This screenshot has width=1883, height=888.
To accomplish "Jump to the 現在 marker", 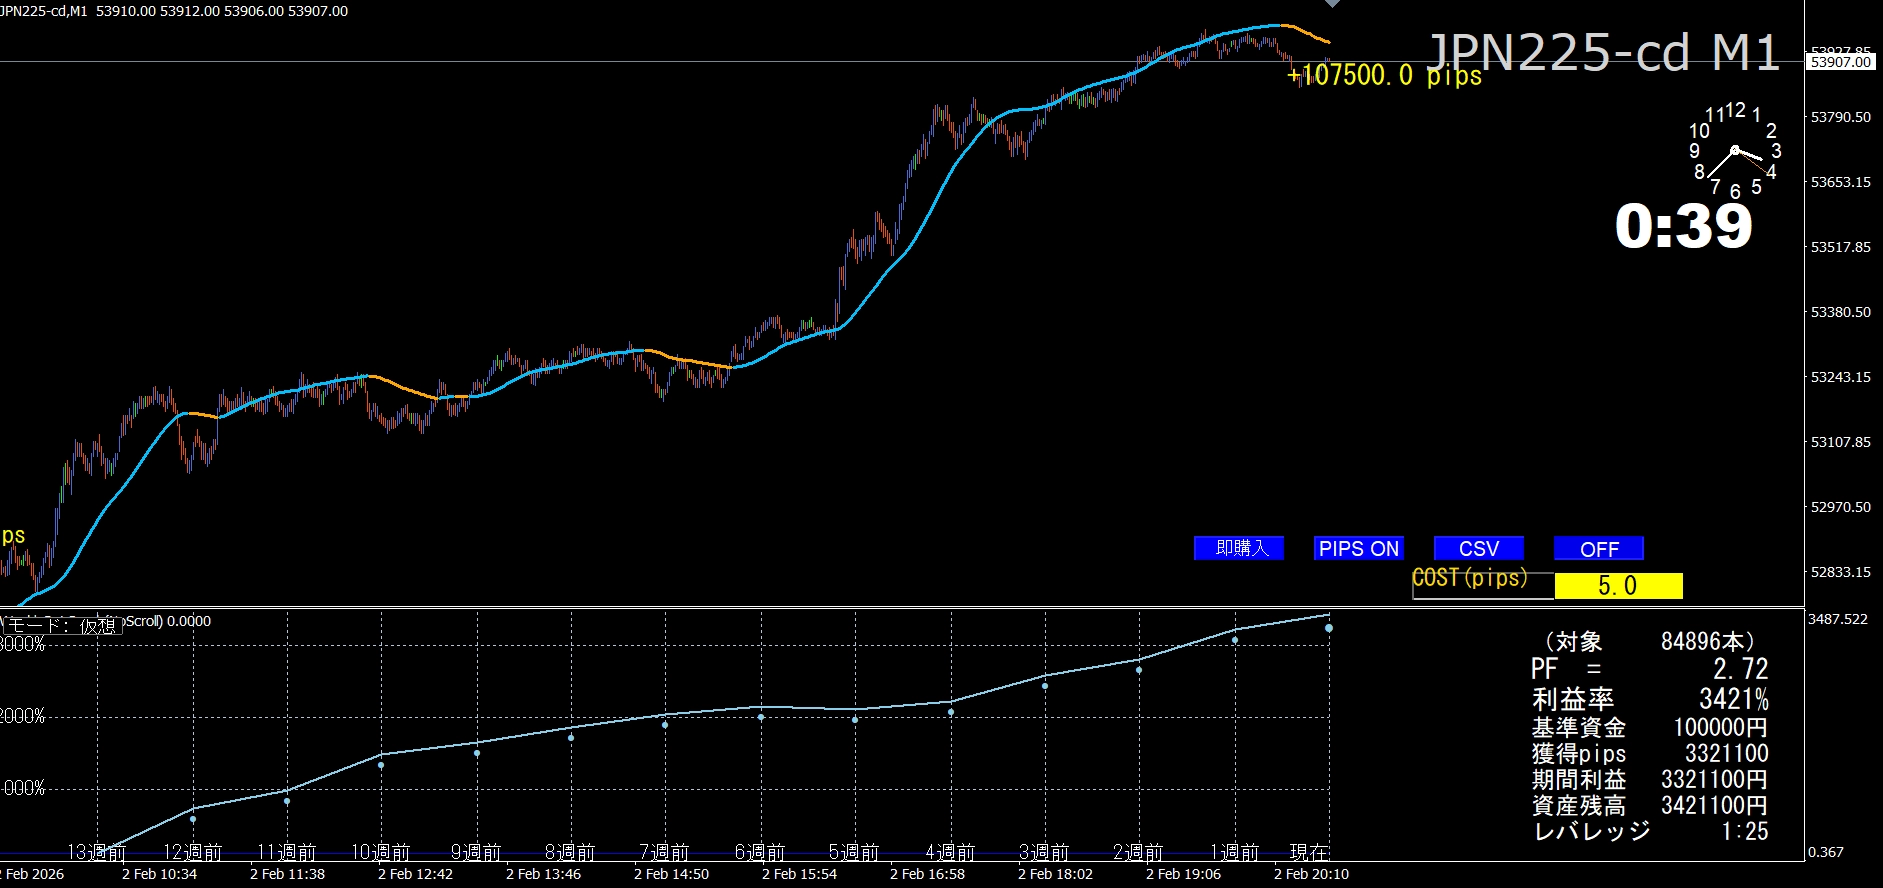I will click(x=1309, y=852).
